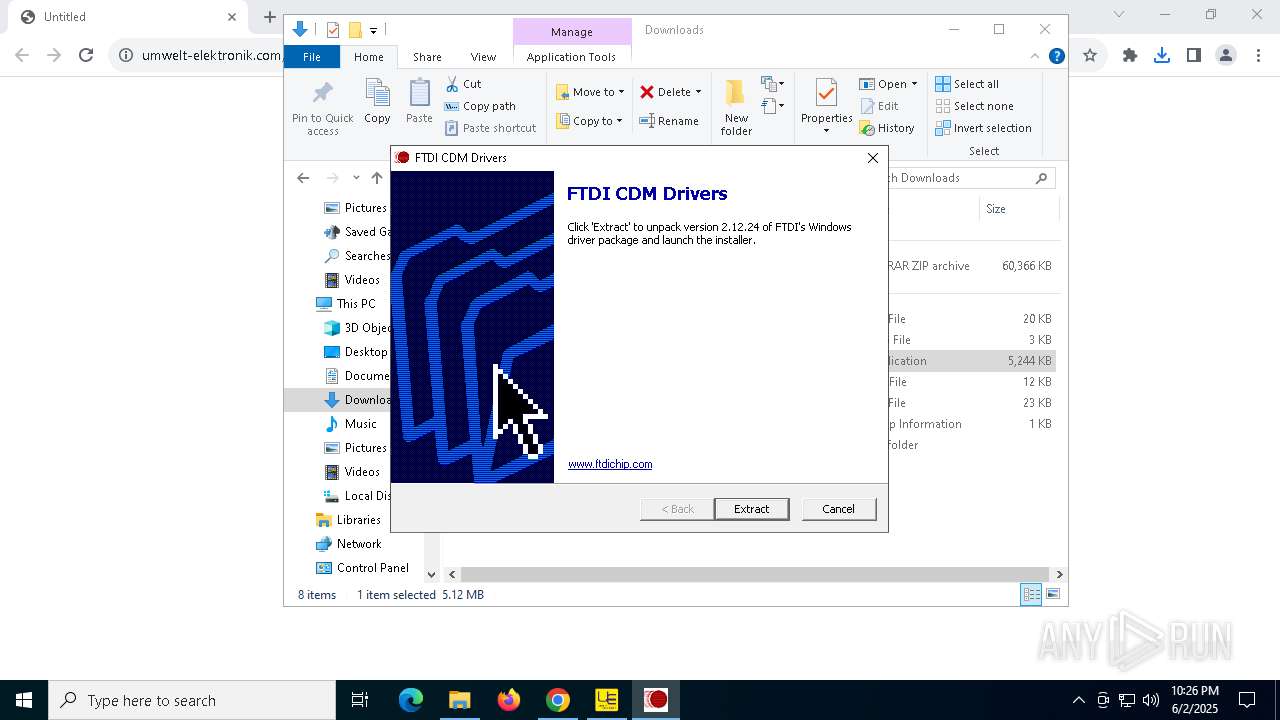This screenshot has width=1280, height=720.
Task: Open the Copy to dropdown
Action: point(589,121)
